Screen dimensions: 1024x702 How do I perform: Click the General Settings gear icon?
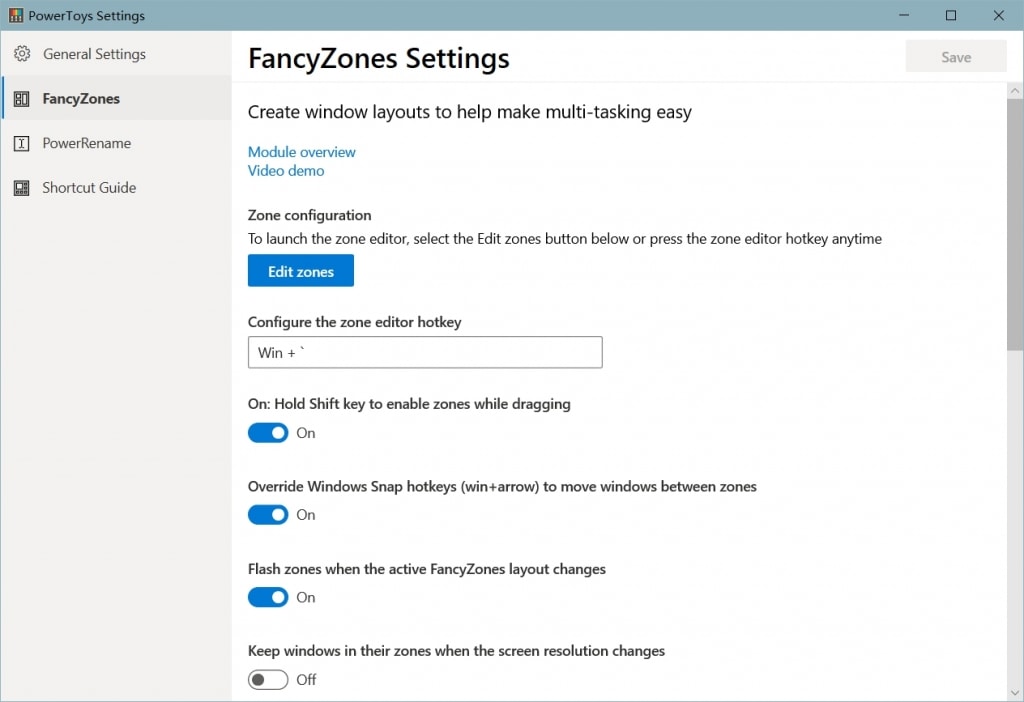[x=22, y=54]
